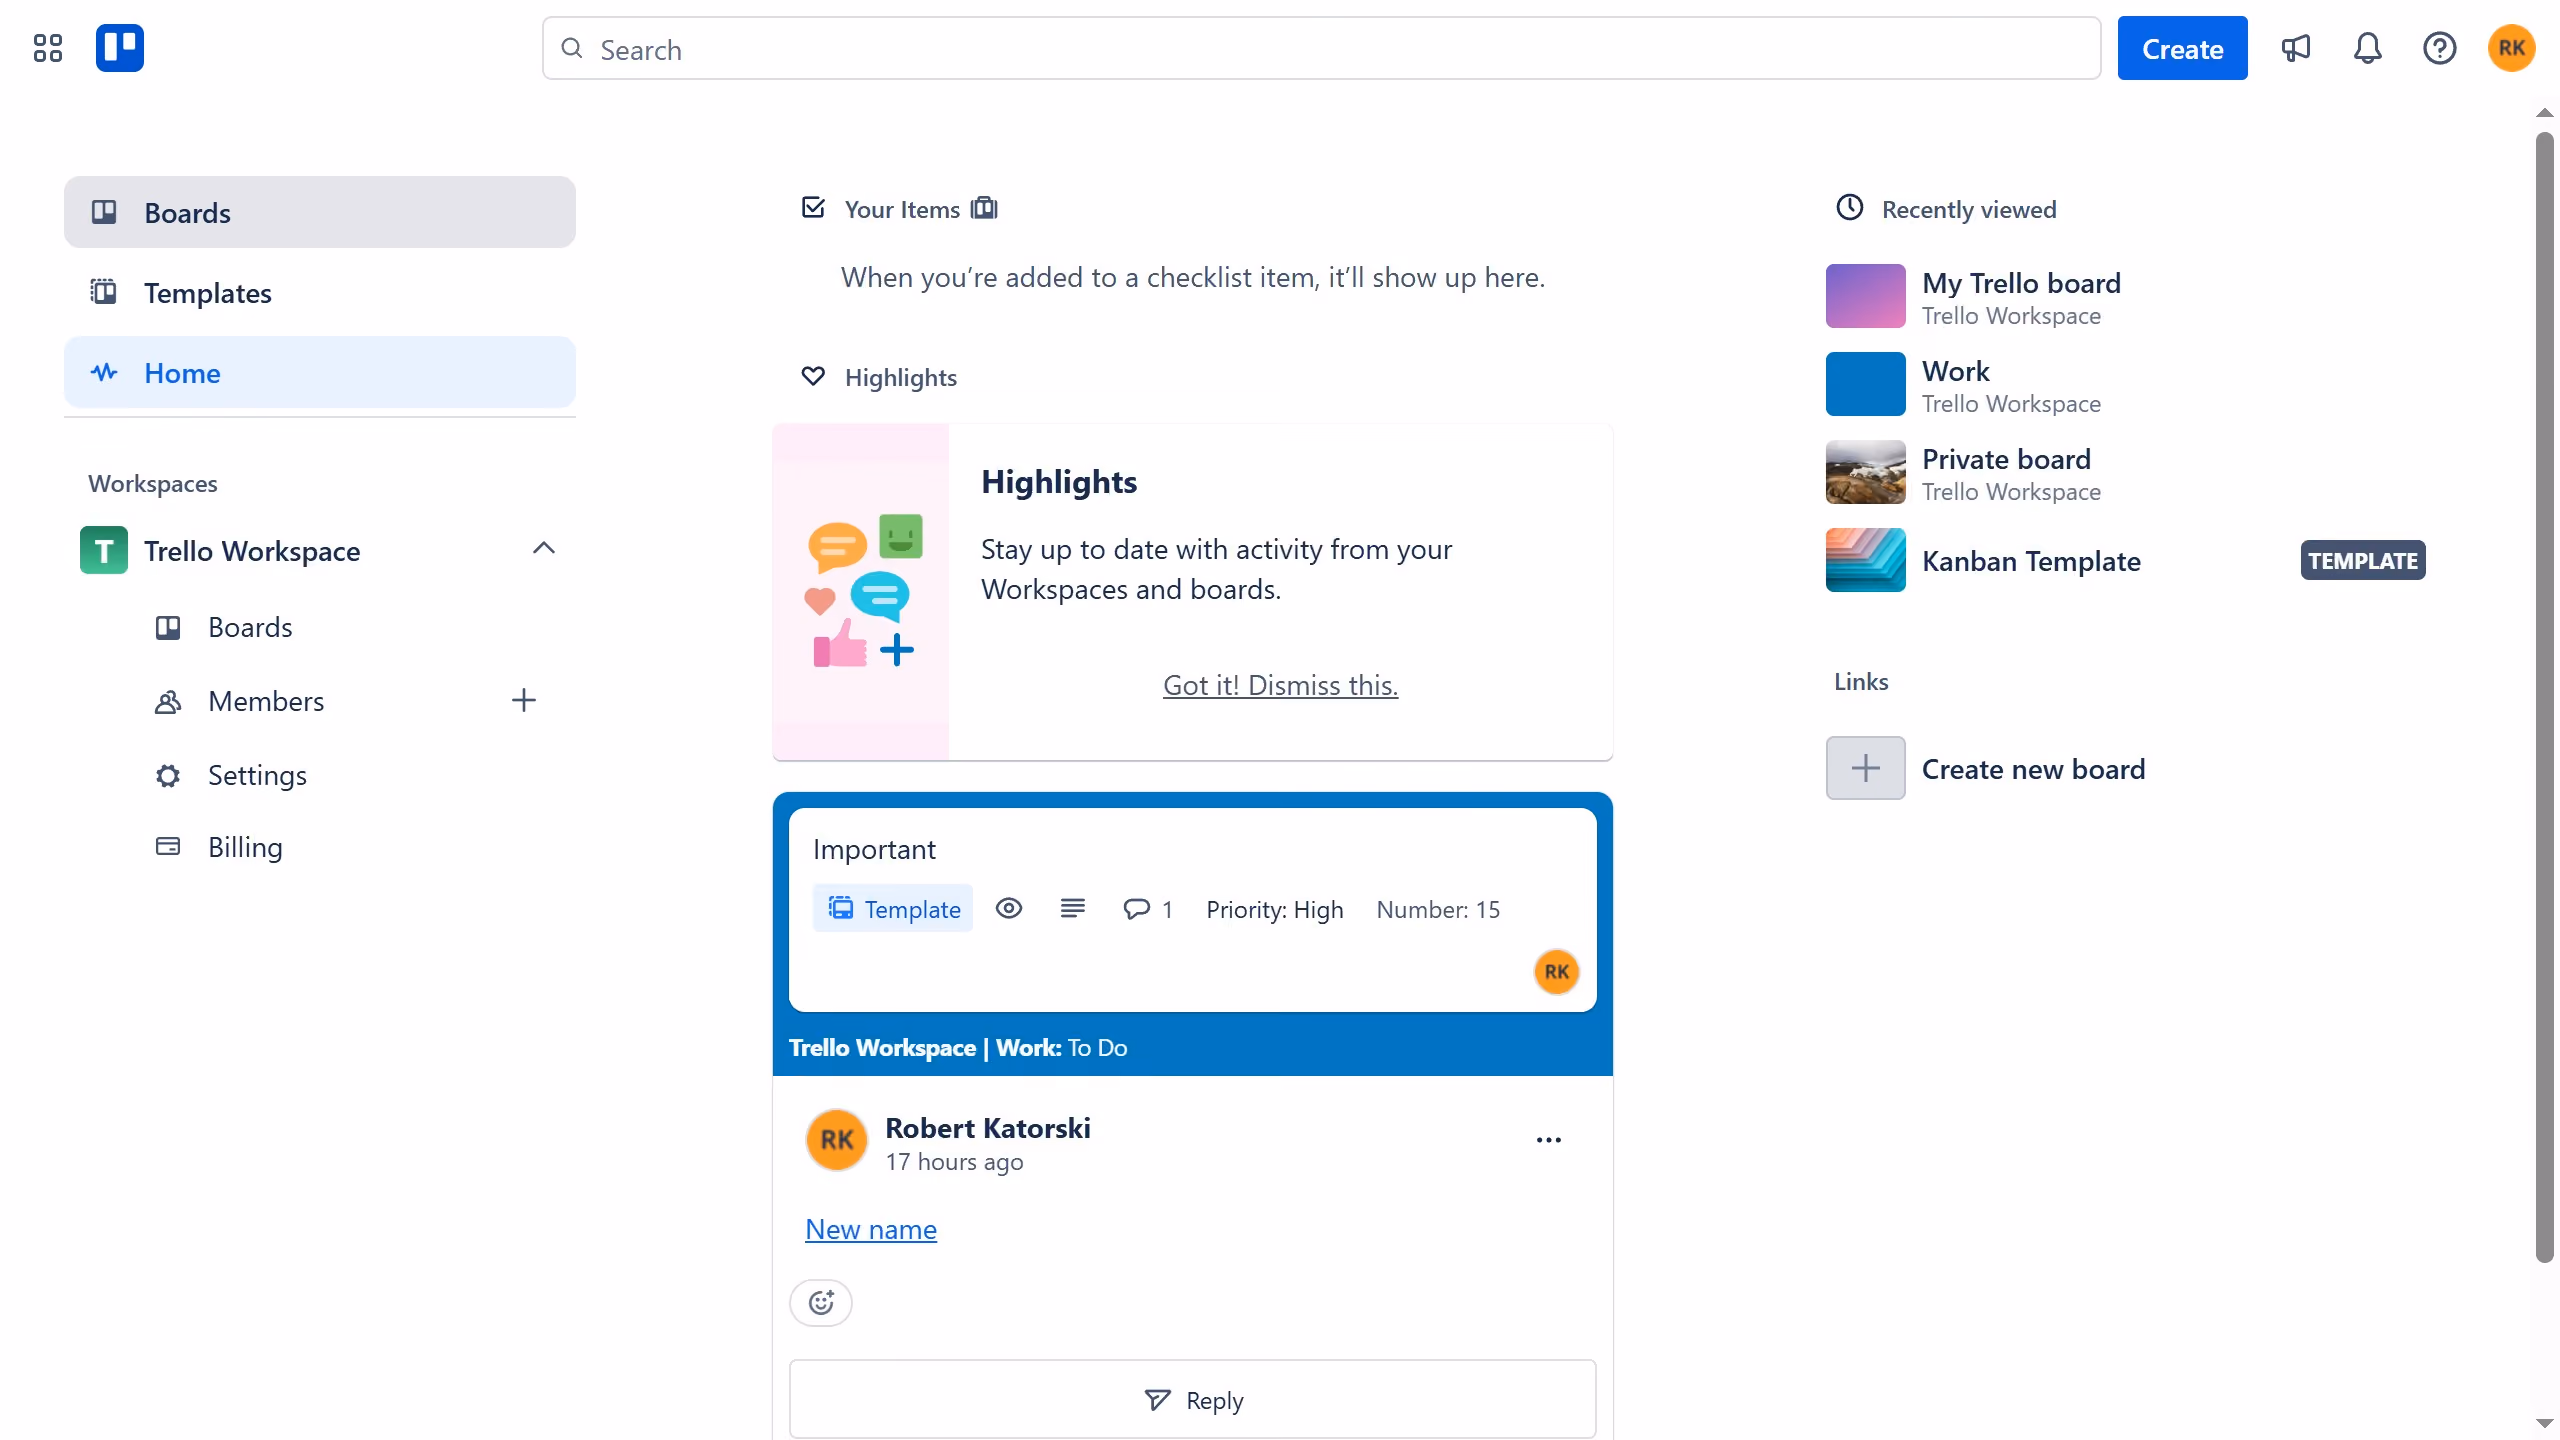Click the Create button
This screenshot has width=2560, height=1440.
tap(2182, 48)
